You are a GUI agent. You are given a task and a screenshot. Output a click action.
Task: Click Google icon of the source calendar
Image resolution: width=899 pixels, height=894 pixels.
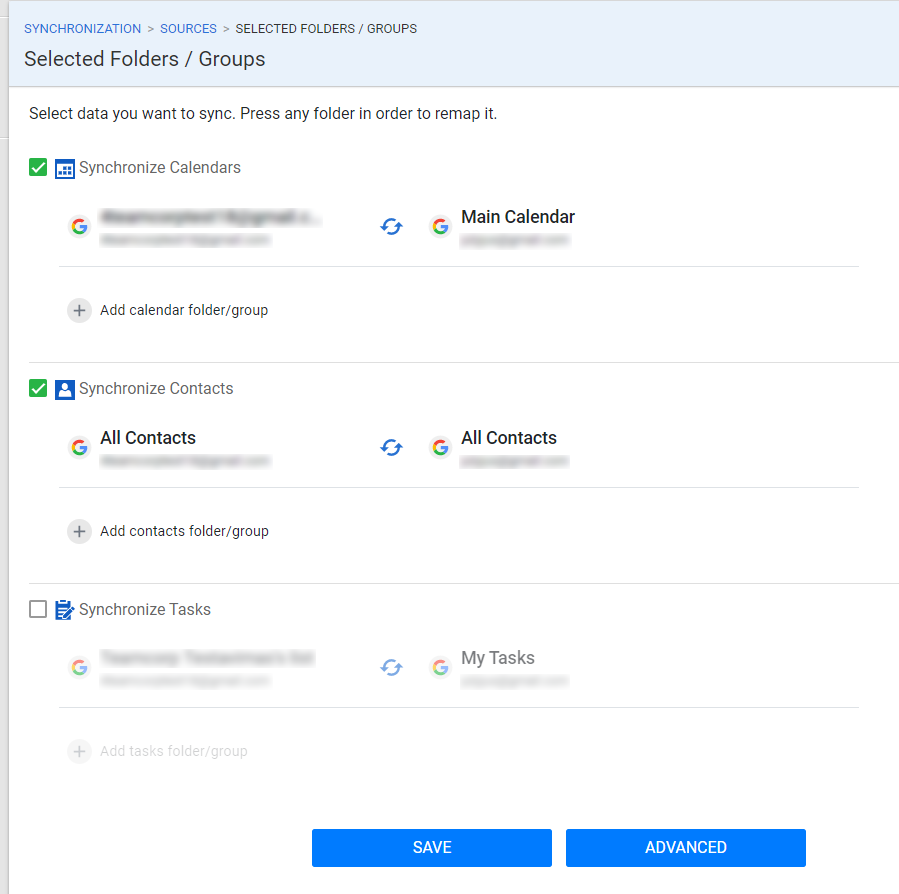pyautogui.click(x=80, y=227)
